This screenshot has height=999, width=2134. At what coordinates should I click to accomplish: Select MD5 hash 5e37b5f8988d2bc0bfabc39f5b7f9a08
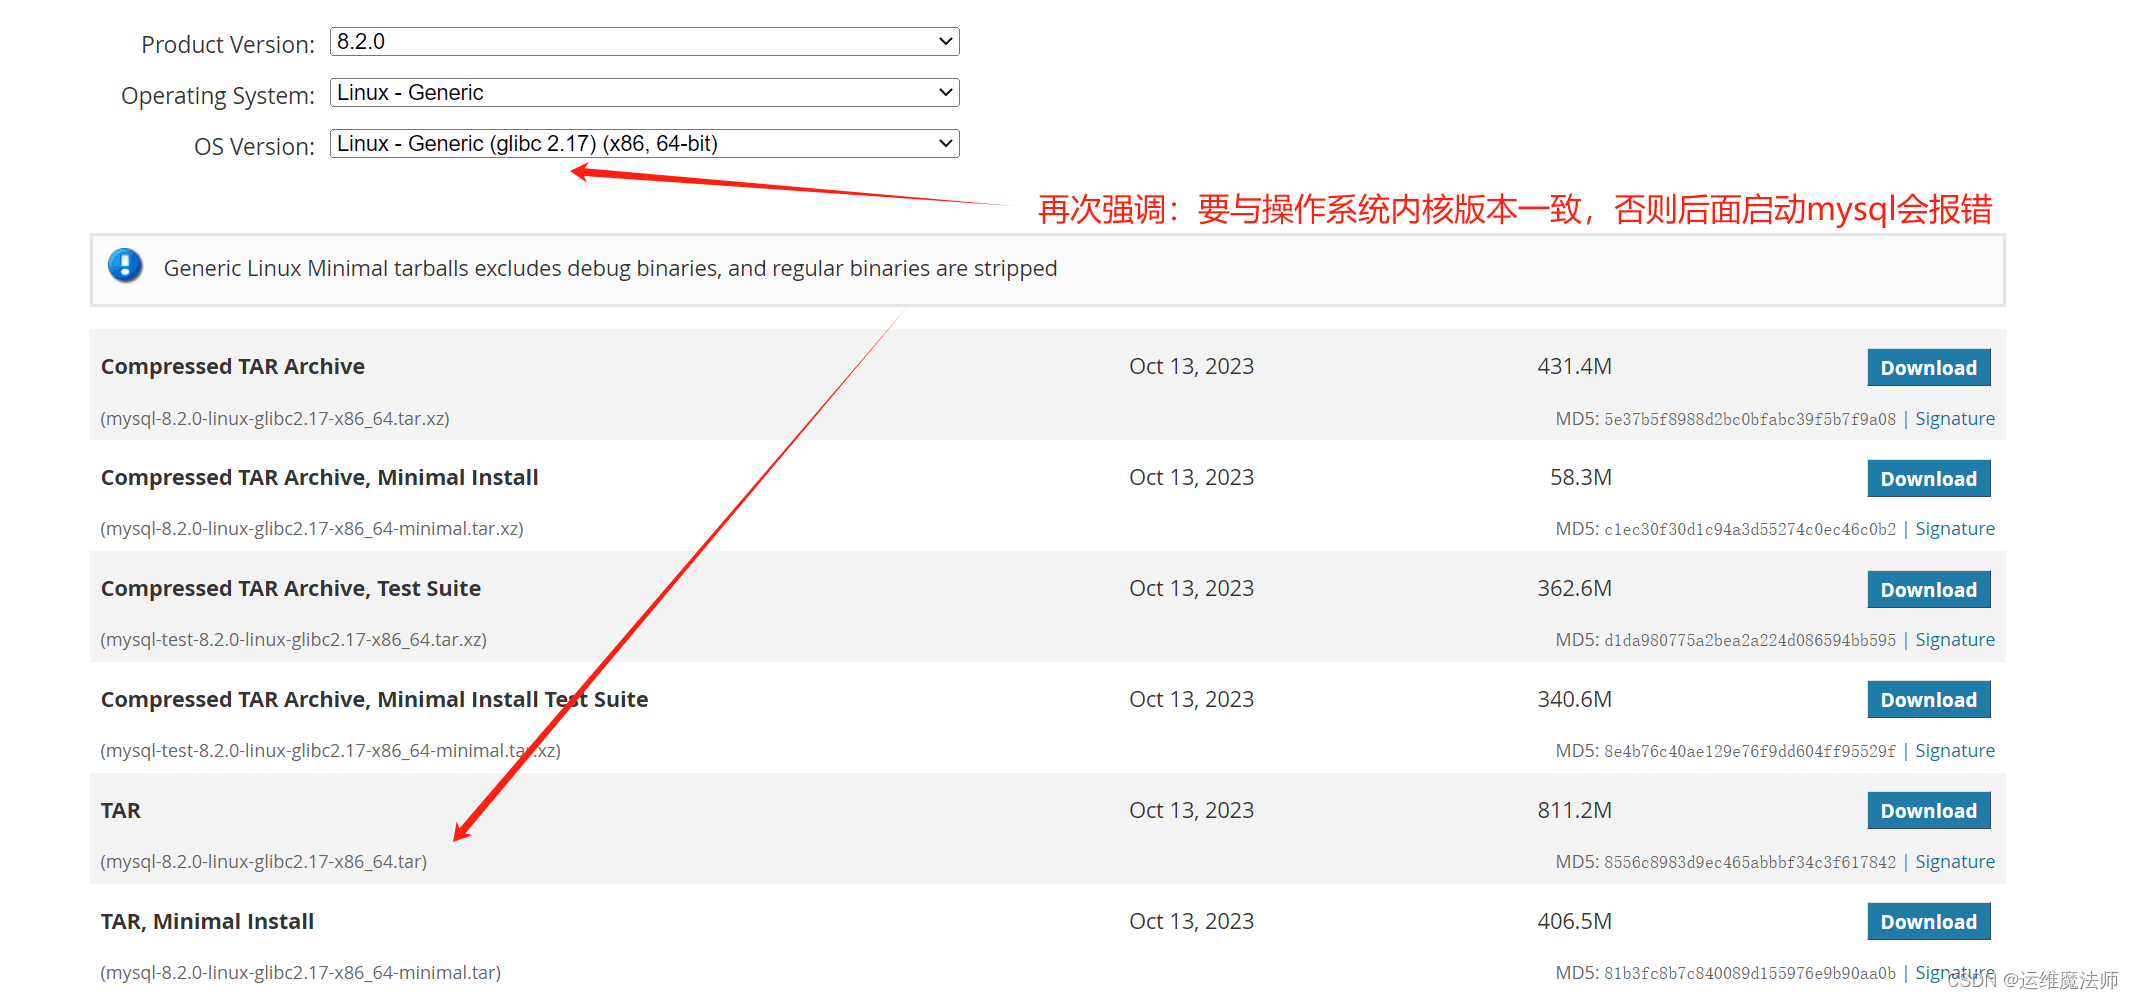[x=1750, y=420]
